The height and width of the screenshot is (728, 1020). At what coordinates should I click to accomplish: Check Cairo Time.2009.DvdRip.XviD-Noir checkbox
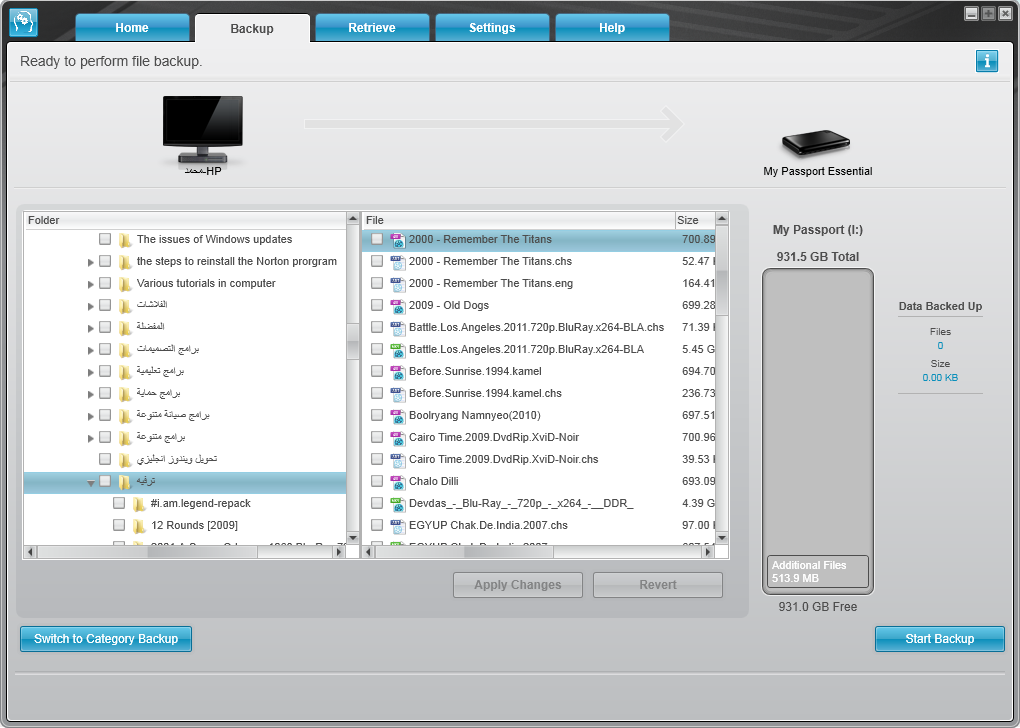(377, 437)
